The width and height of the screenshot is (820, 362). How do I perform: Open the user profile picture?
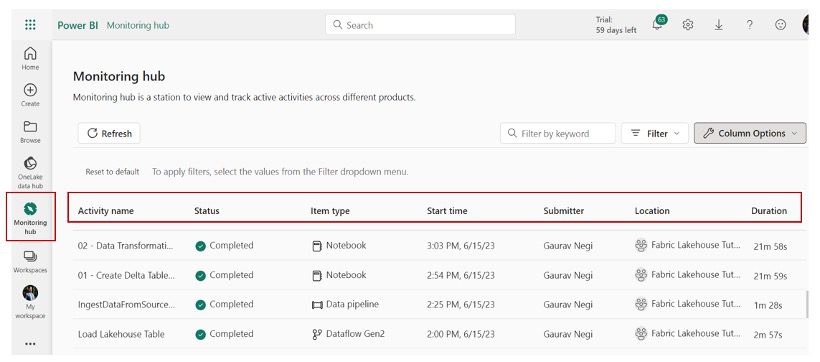click(x=805, y=25)
